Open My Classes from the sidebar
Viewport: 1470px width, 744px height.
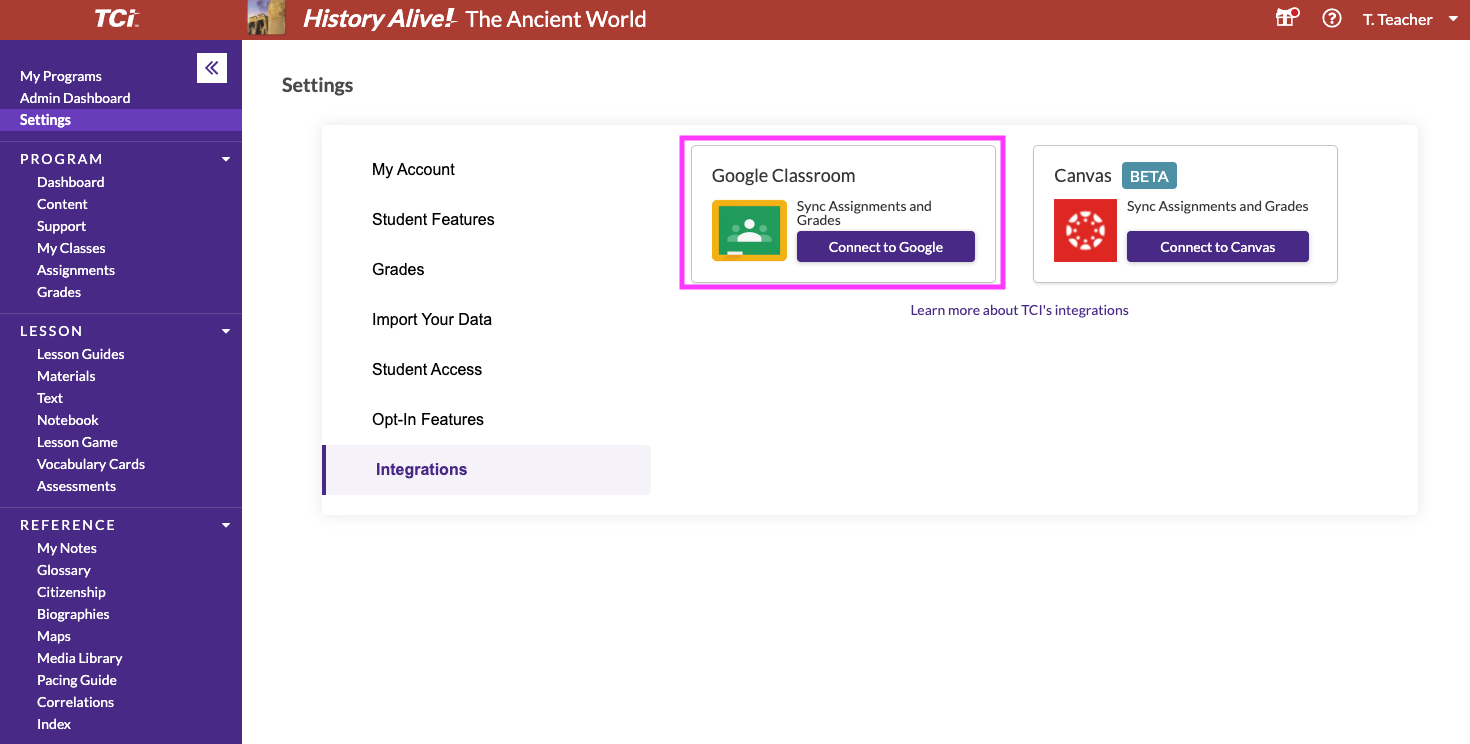tap(71, 247)
